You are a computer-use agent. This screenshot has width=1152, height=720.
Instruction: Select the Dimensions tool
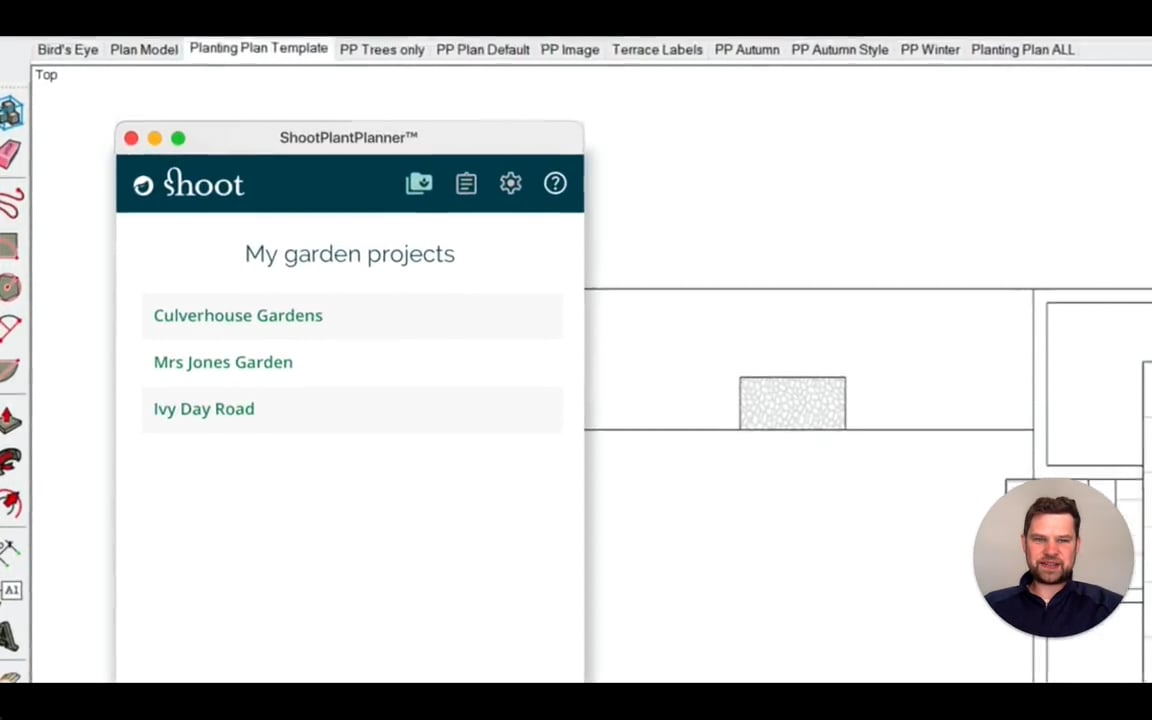pos(10,552)
